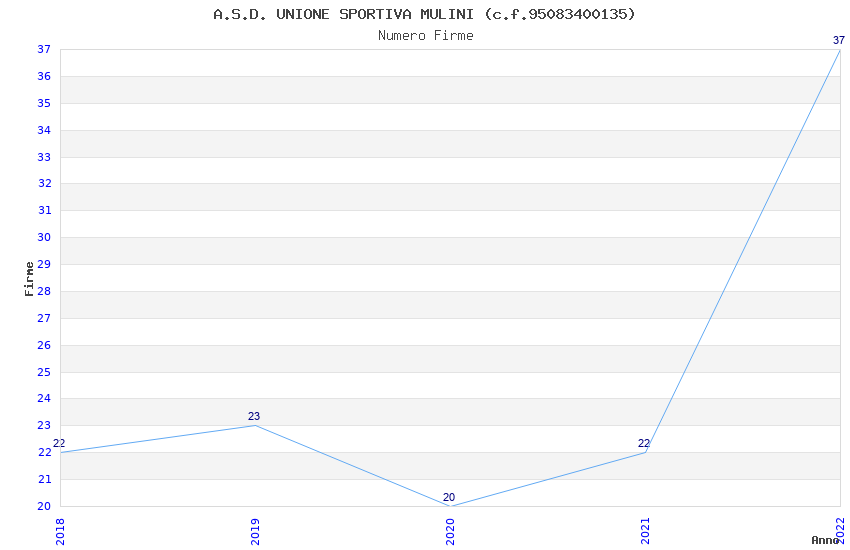
Task: Select the 2018 year label on x-axis
Action: point(60,531)
